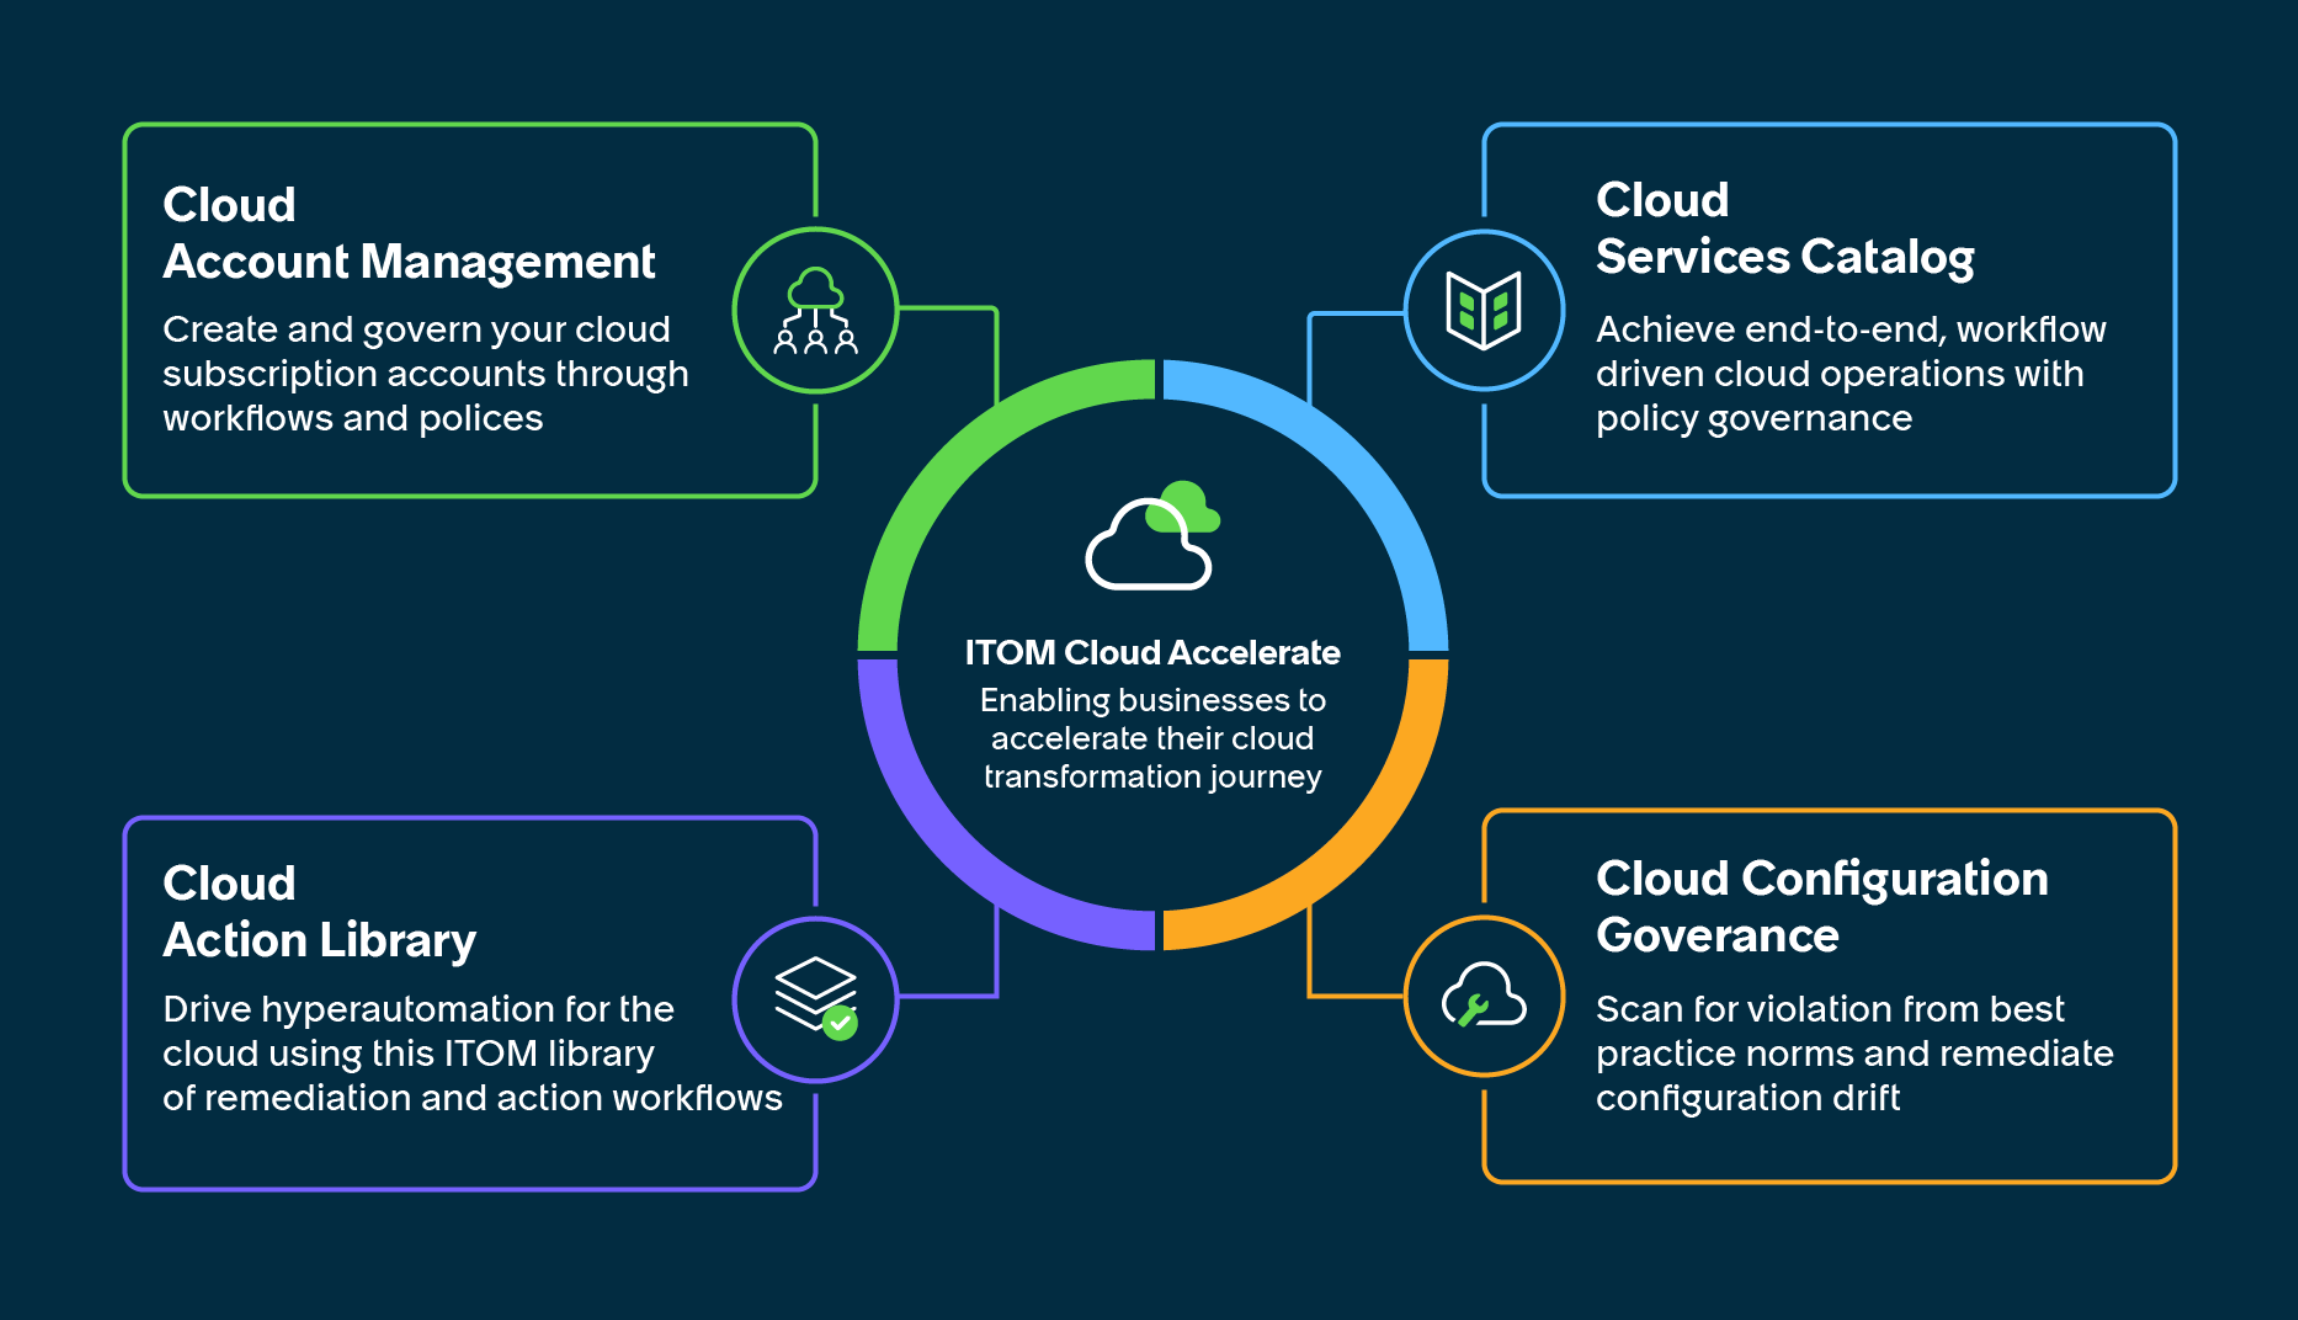Click text 'Achieve end-to-end, workflow driven cloud operations'
This screenshot has width=2298, height=1320.
point(1851,351)
